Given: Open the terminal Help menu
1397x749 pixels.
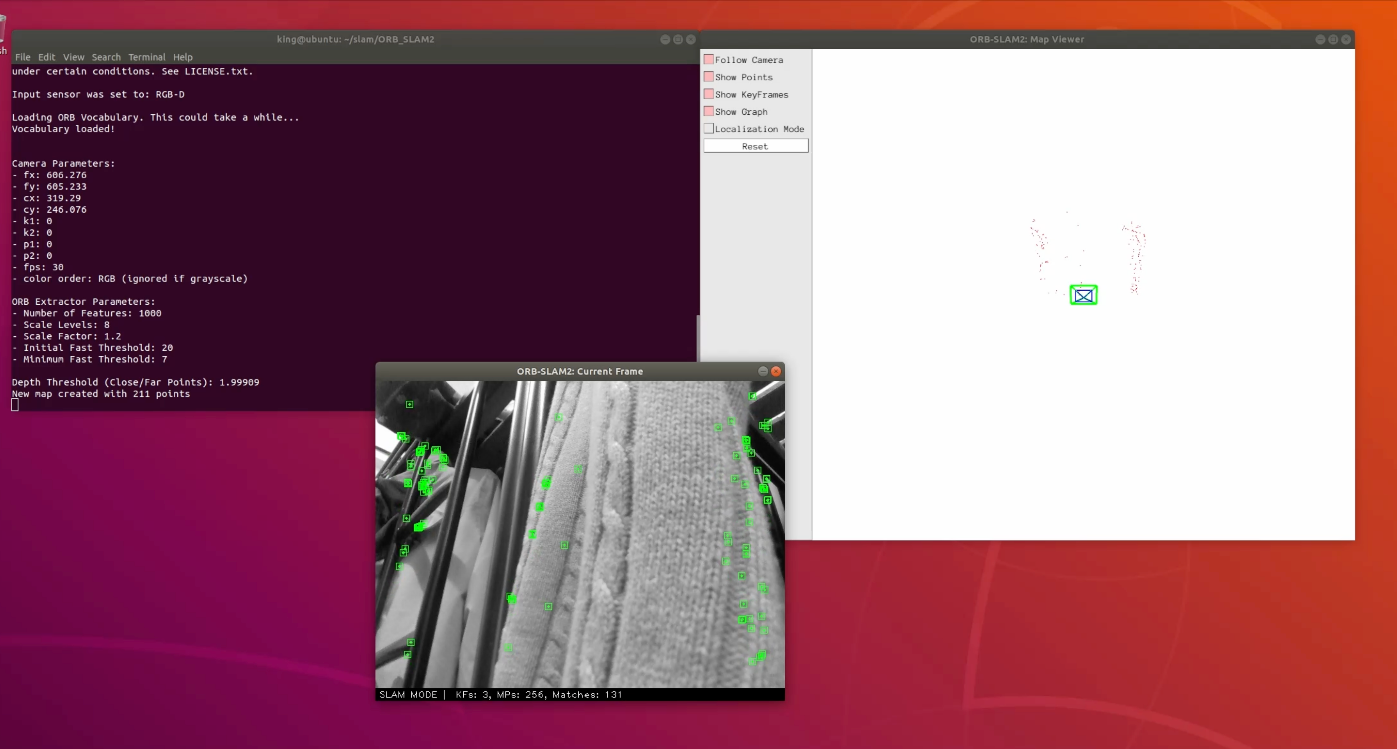Looking at the screenshot, I should pyautogui.click(x=182, y=57).
